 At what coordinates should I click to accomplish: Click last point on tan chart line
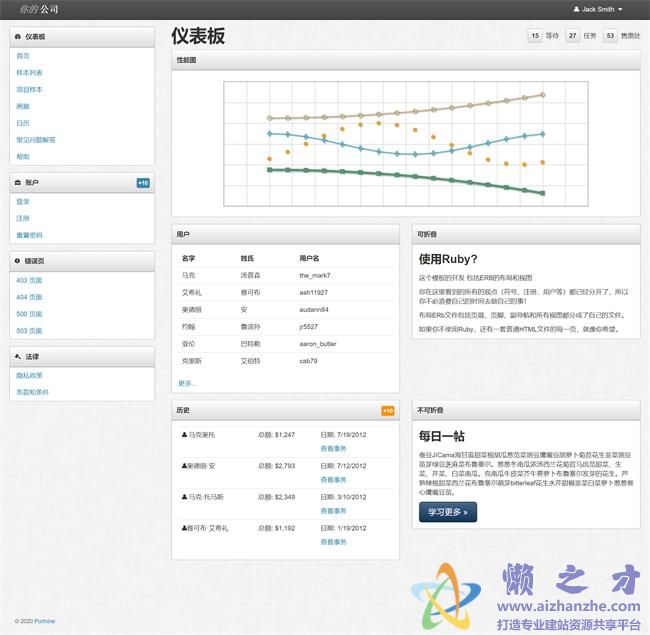(543, 95)
